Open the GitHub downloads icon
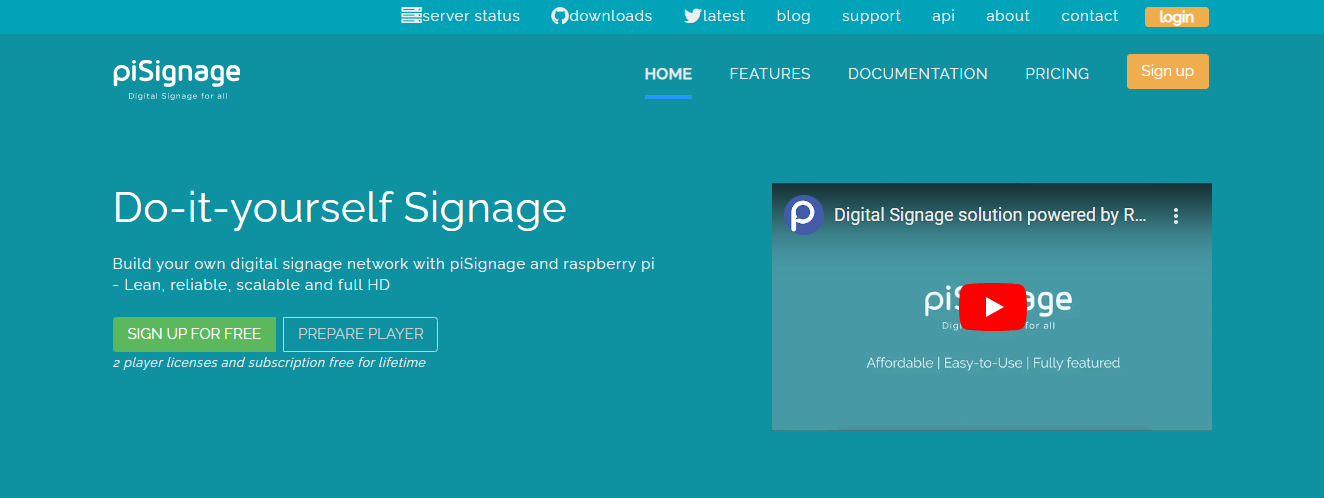Image resolution: width=1324 pixels, height=498 pixels. point(560,16)
